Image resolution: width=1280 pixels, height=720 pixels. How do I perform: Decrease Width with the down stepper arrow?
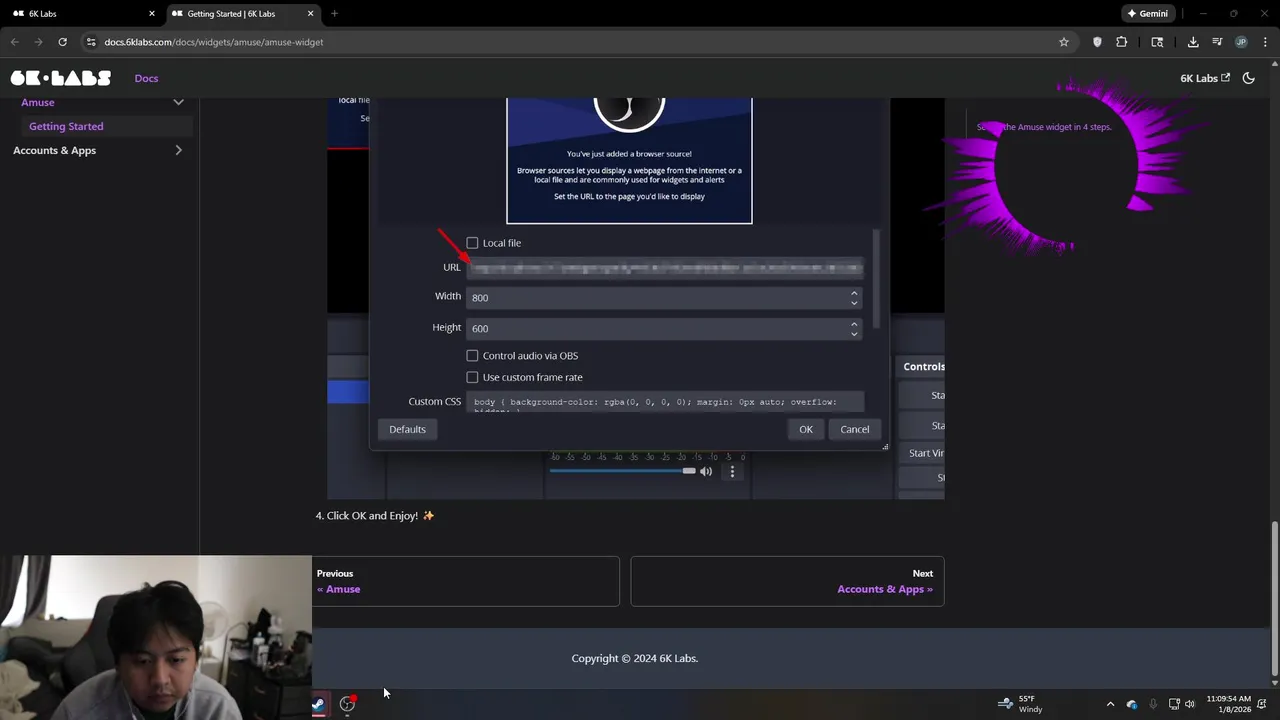coord(854,303)
